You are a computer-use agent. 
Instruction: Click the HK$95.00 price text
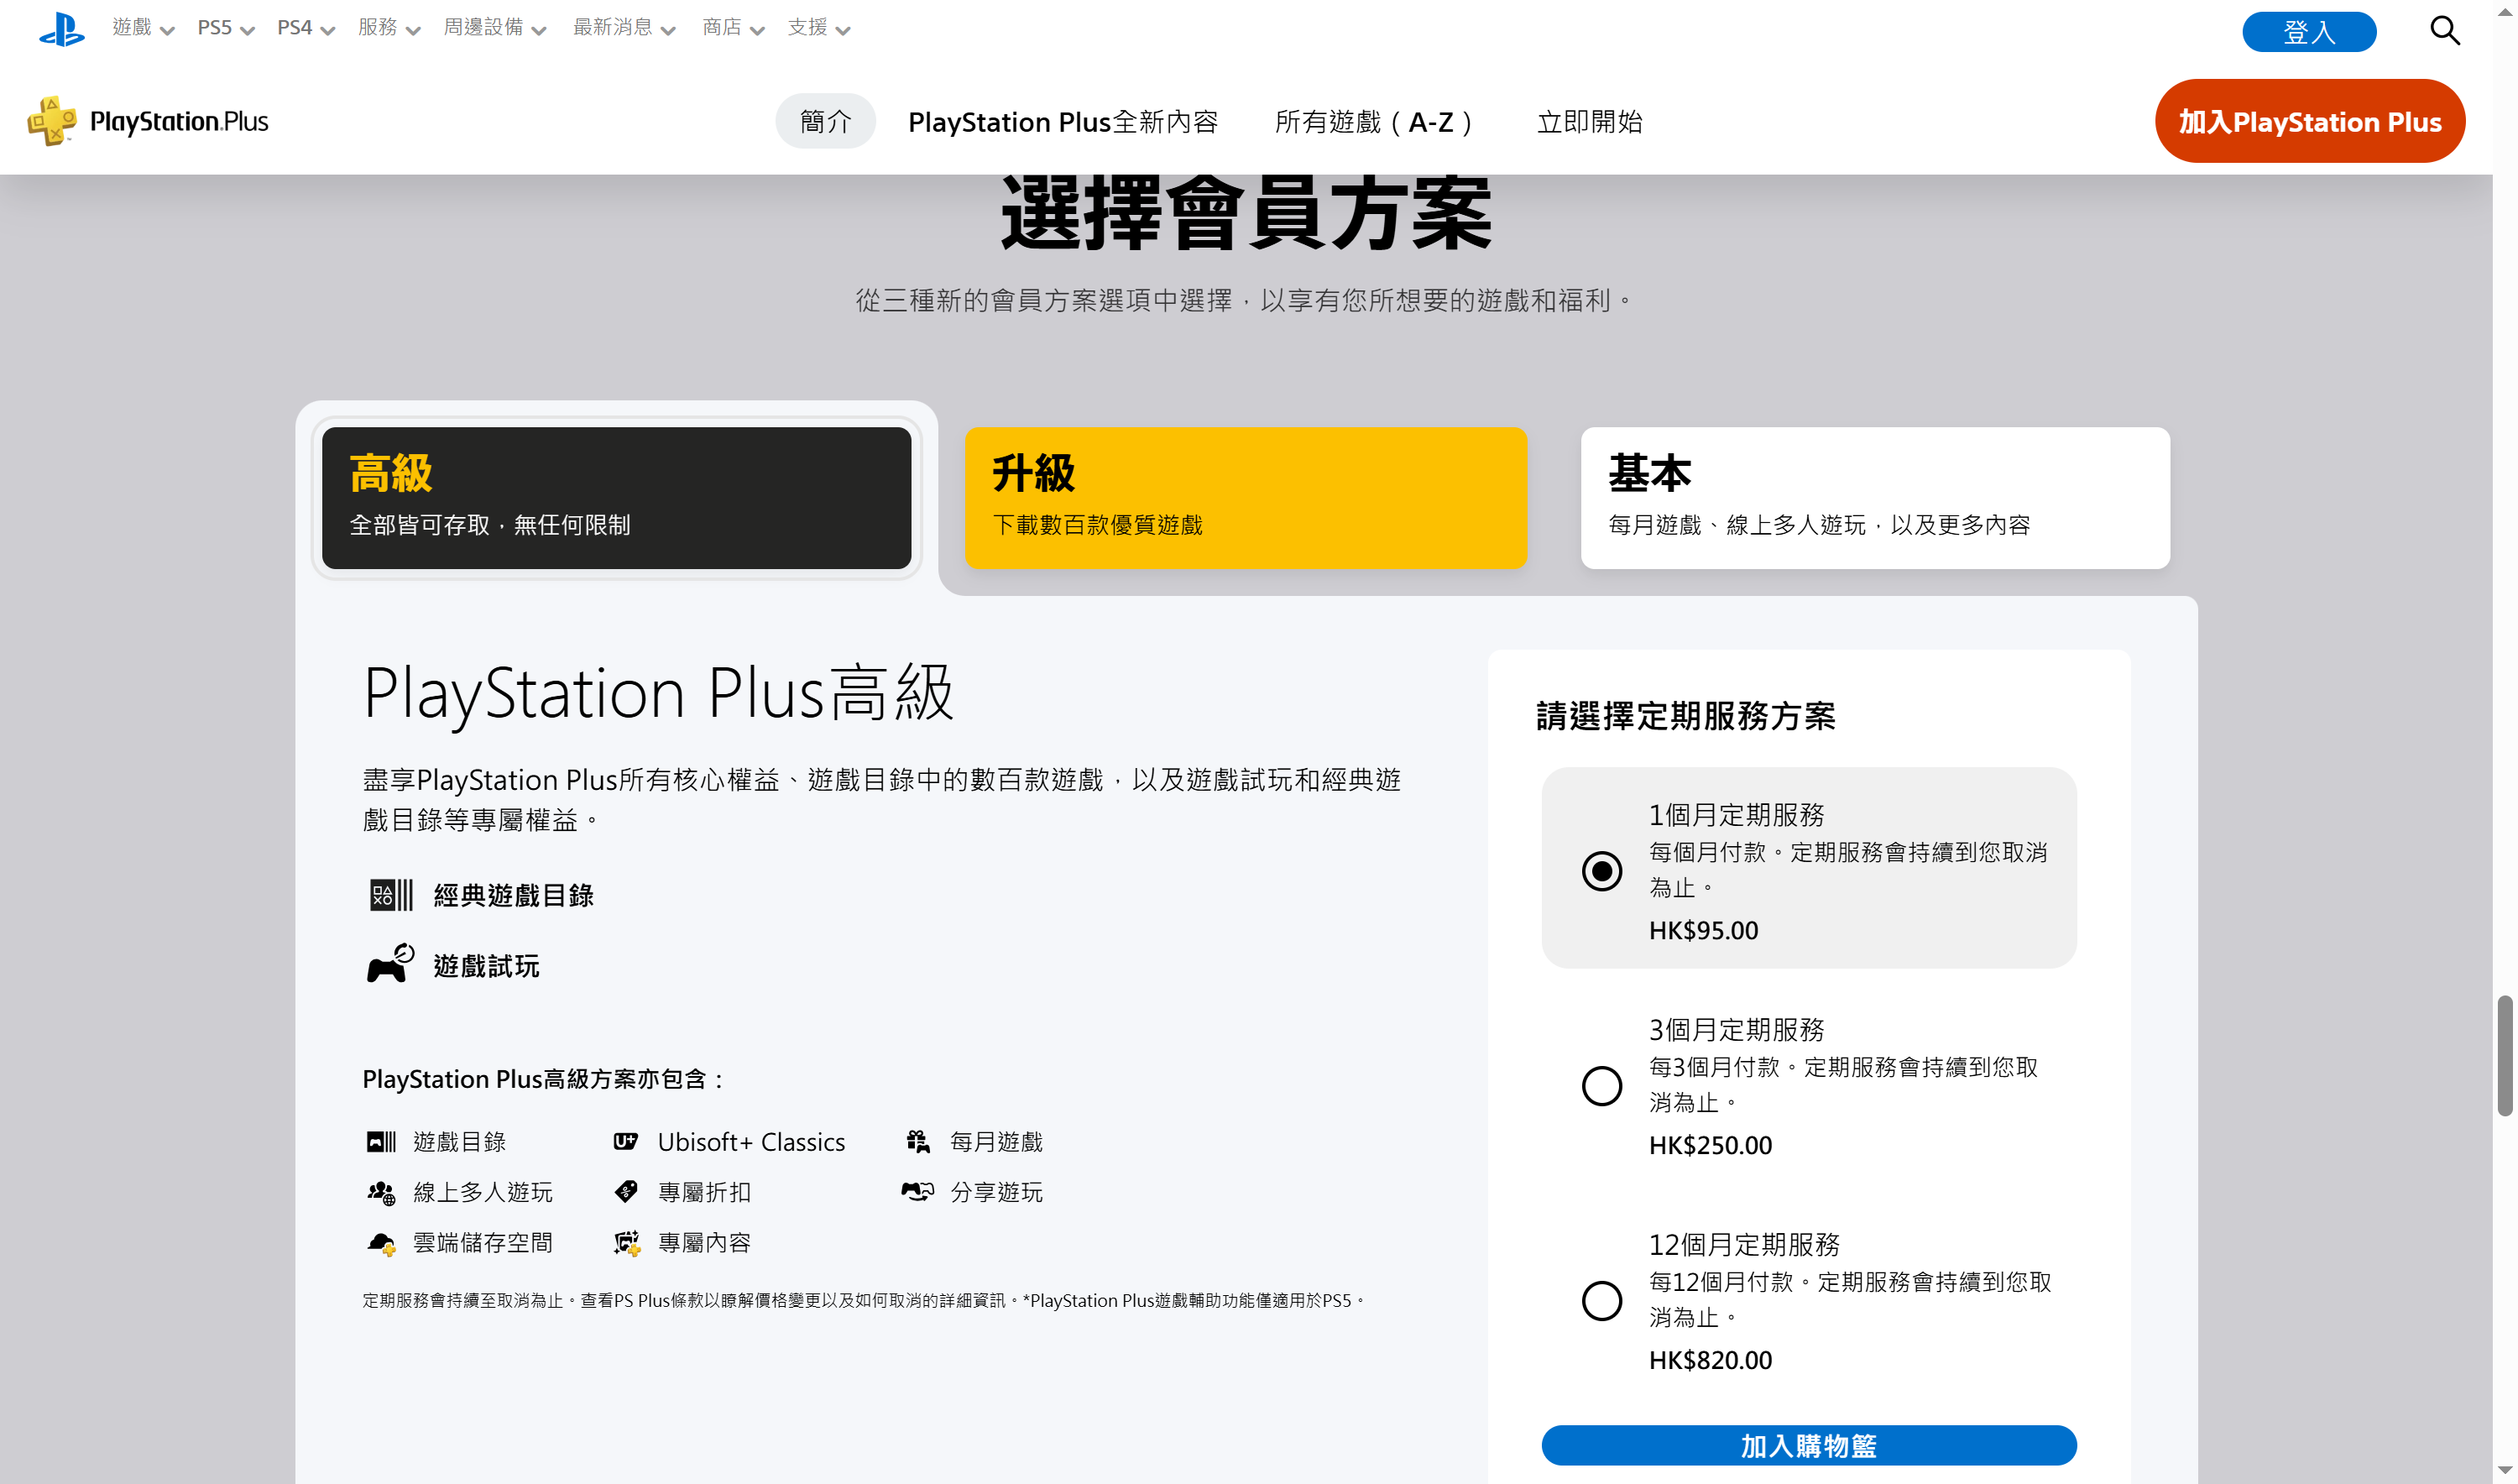(x=1703, y=930)
